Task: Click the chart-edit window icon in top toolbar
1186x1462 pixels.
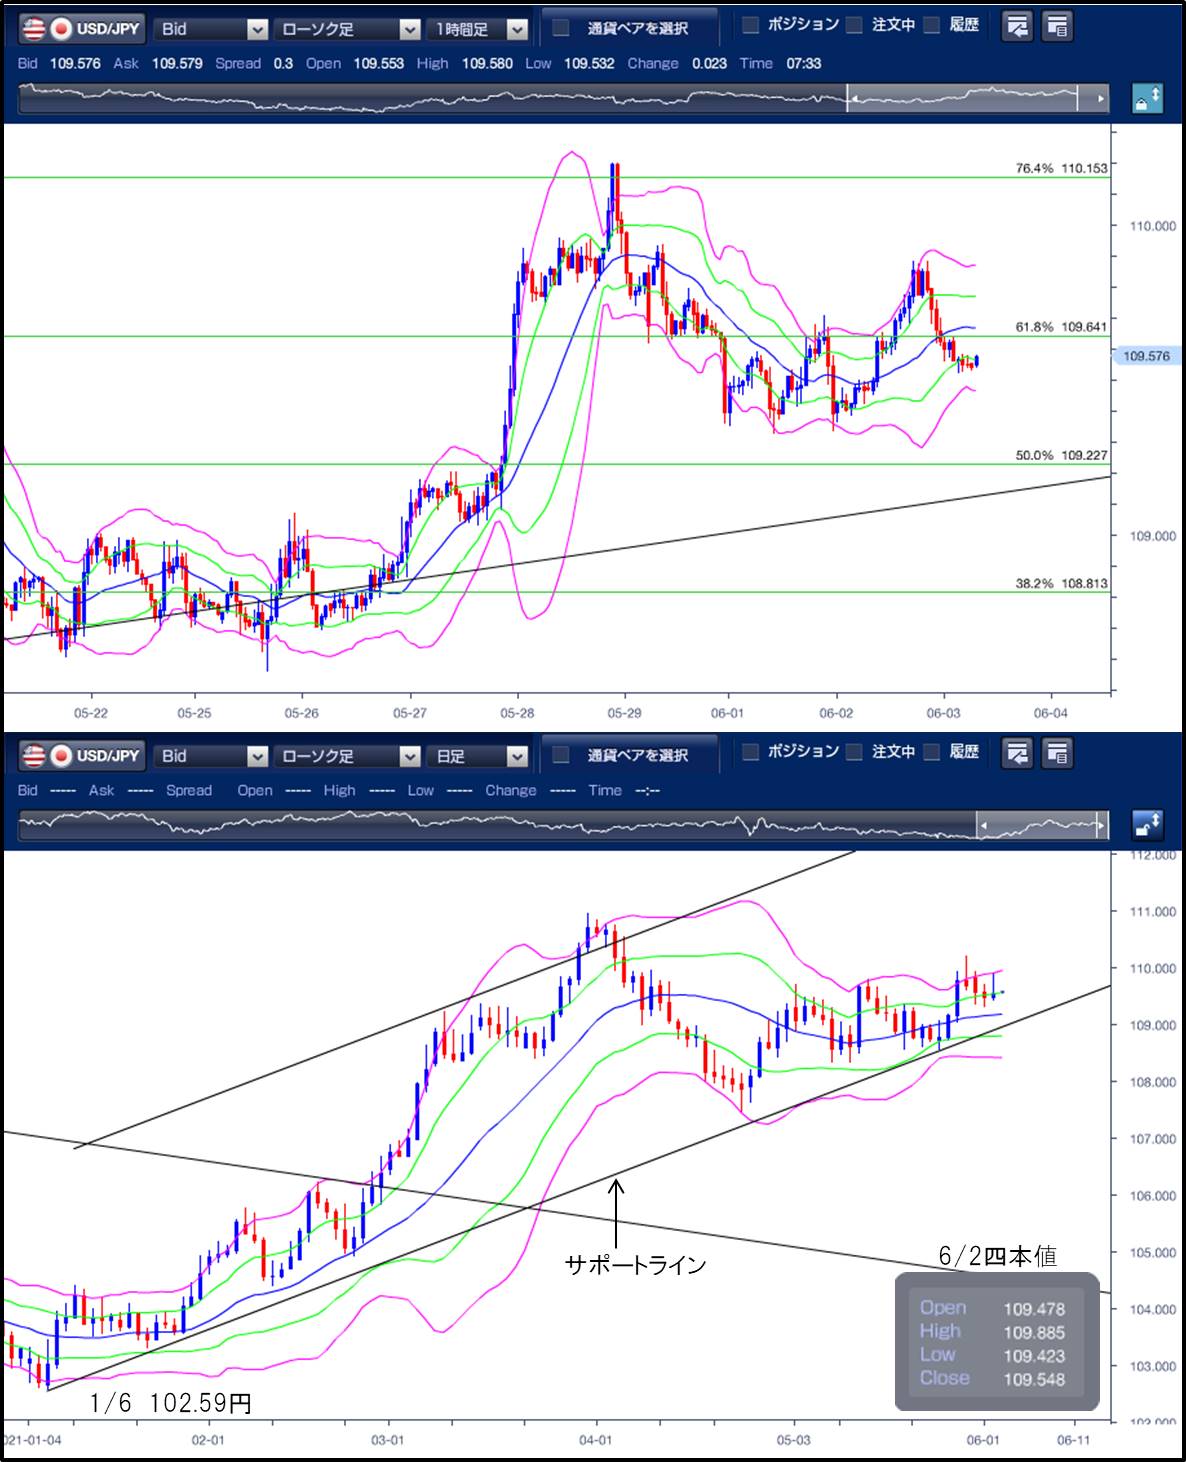Action: (x=1017, y=27)
